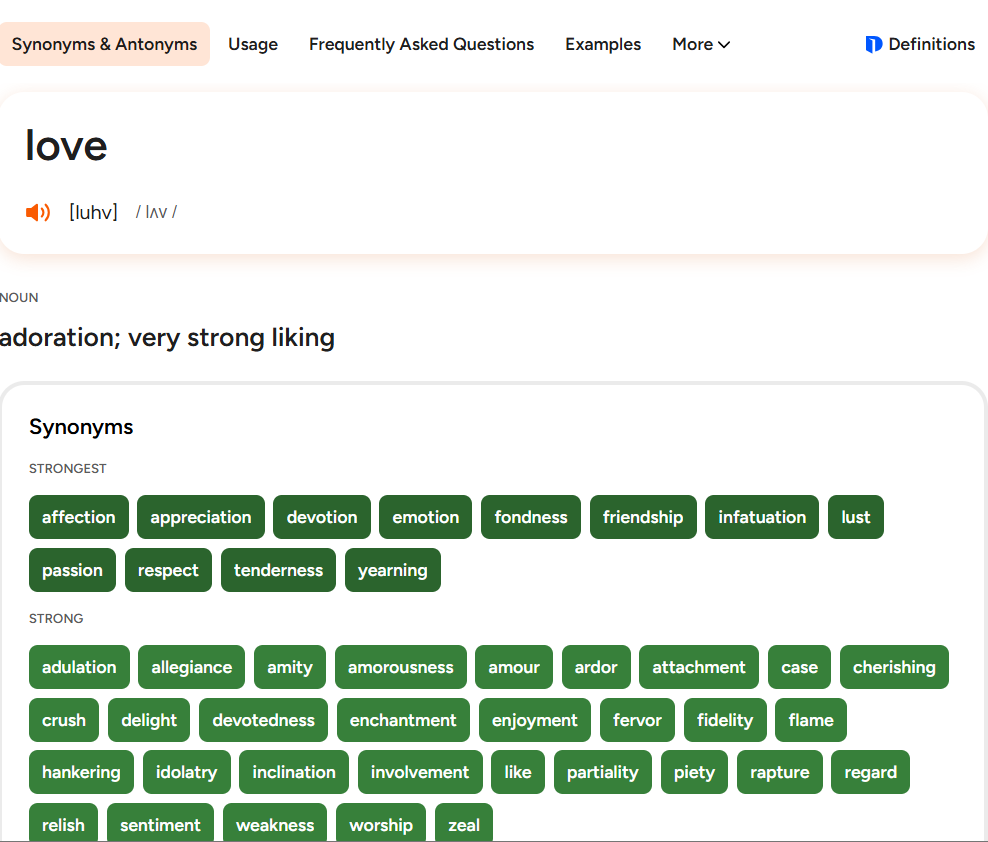The height and width of the screenshot is (842, 988).
Task: Open synonym piety
Action: click(694, 772)
